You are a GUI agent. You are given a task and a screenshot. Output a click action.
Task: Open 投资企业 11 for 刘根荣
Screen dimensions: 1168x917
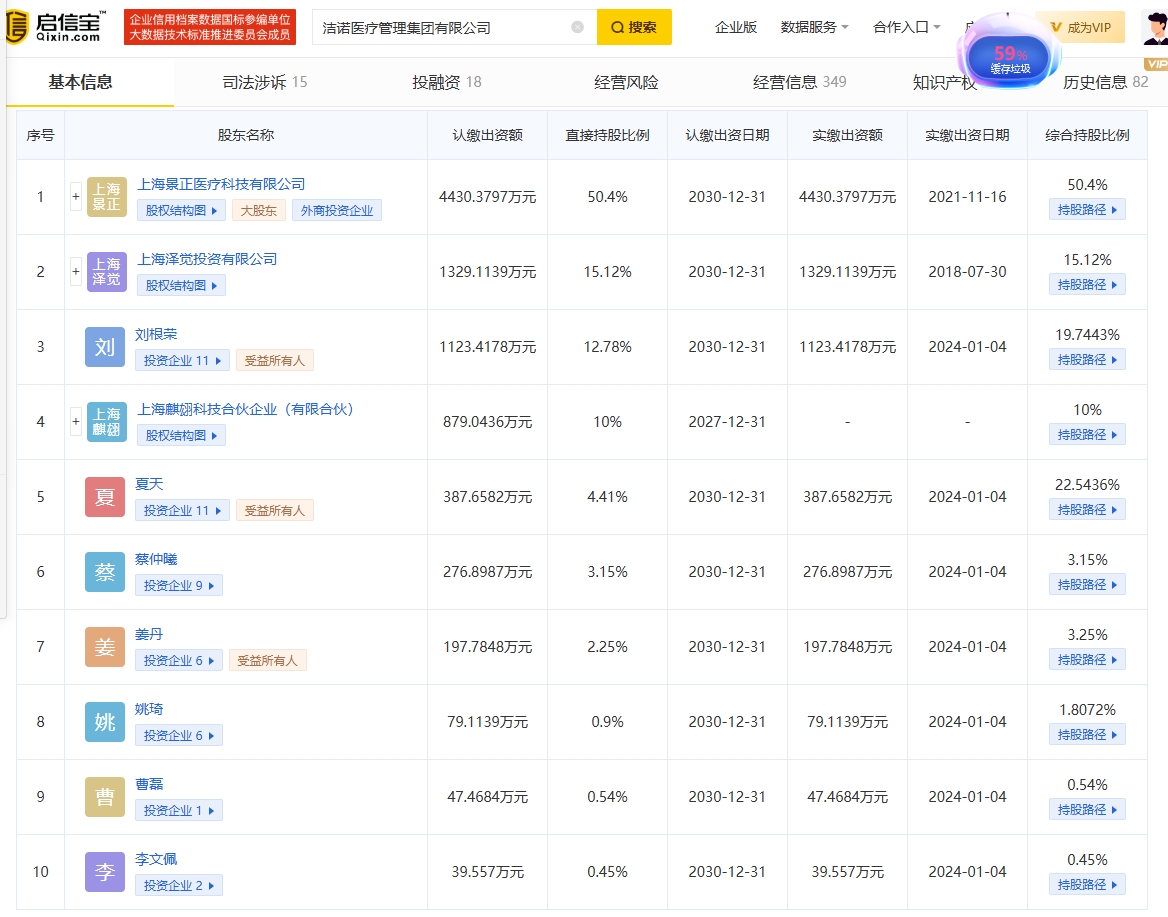coord(182,361)
